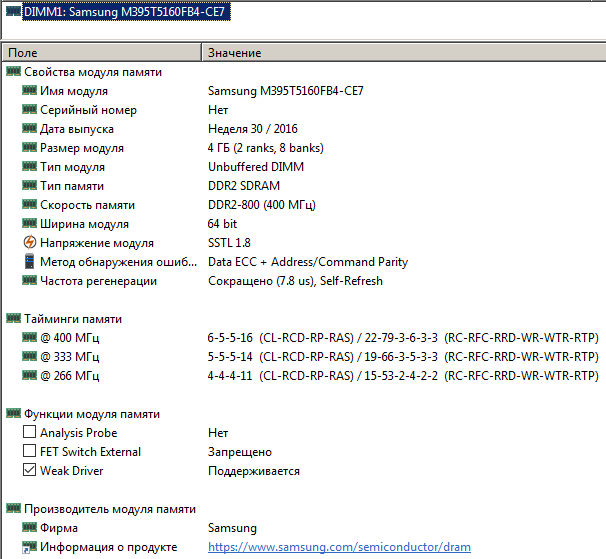
Task: Click the icon beside @ 400 МГц timing
Action: (x=29, y=338)
